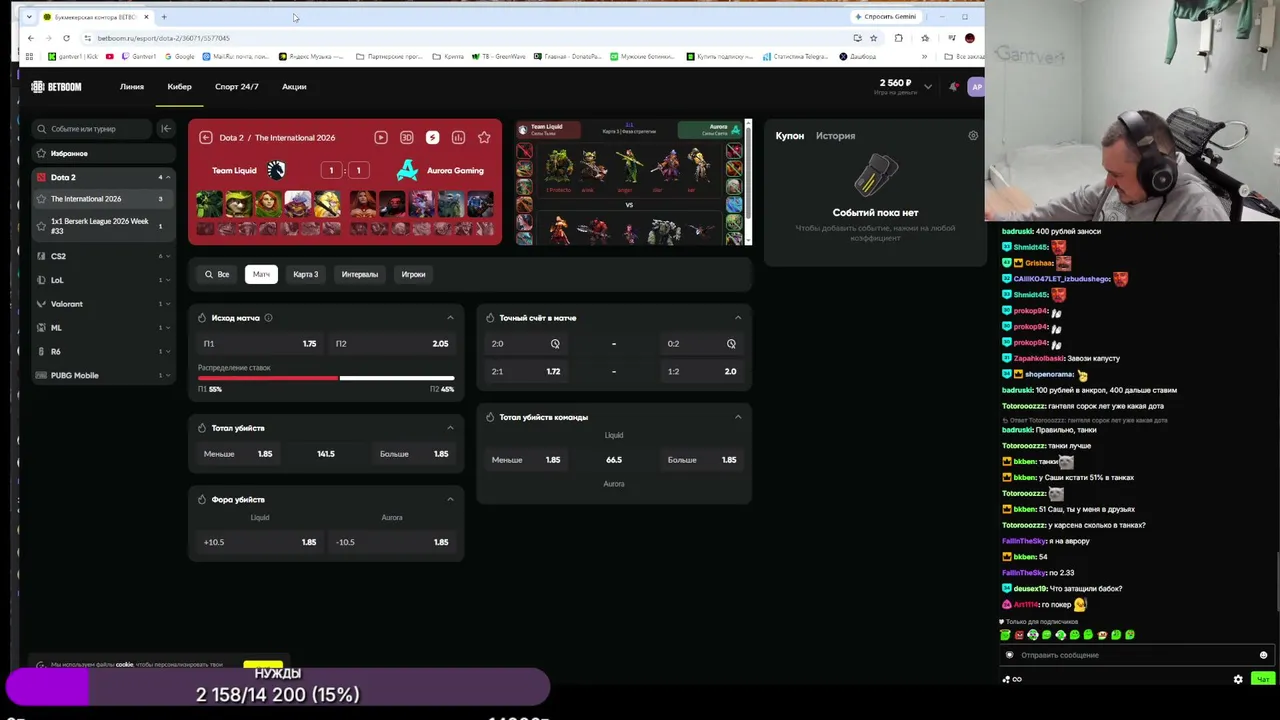Collapse the Тотал убийств market
1280x720 pixels.
click(450, 428)
